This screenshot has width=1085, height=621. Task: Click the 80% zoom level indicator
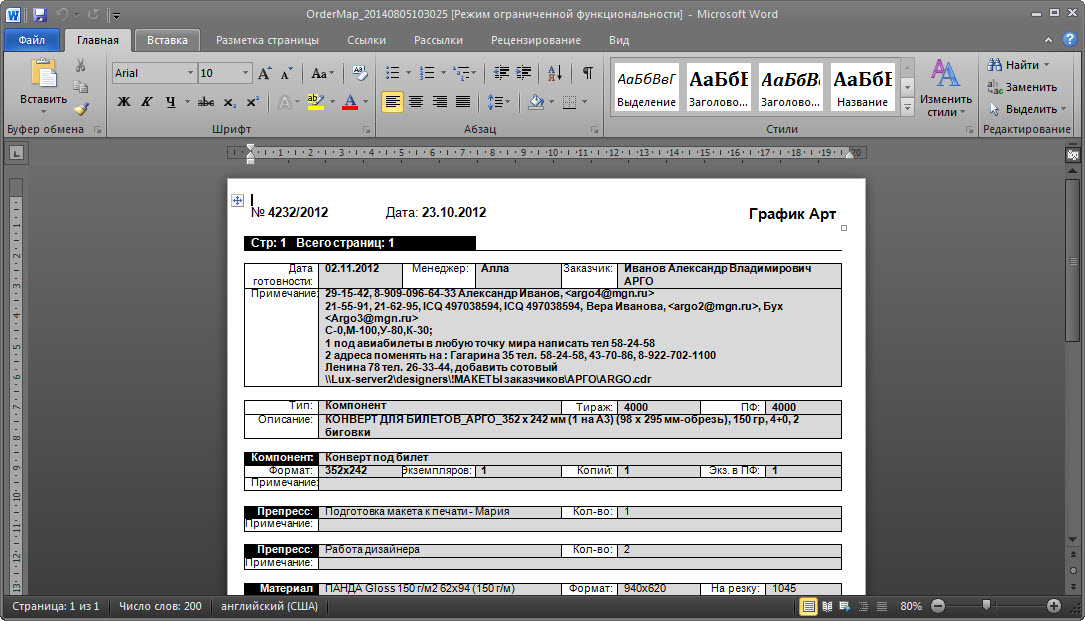coord(911,606)
